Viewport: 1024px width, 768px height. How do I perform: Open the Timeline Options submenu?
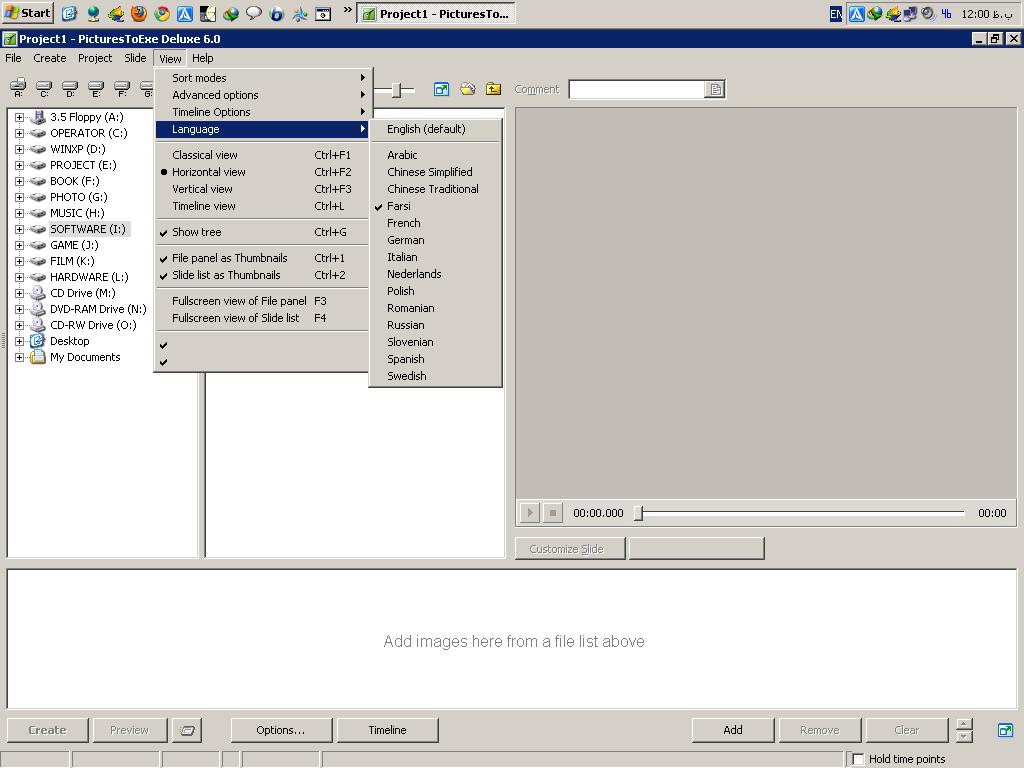pos(261,112)
